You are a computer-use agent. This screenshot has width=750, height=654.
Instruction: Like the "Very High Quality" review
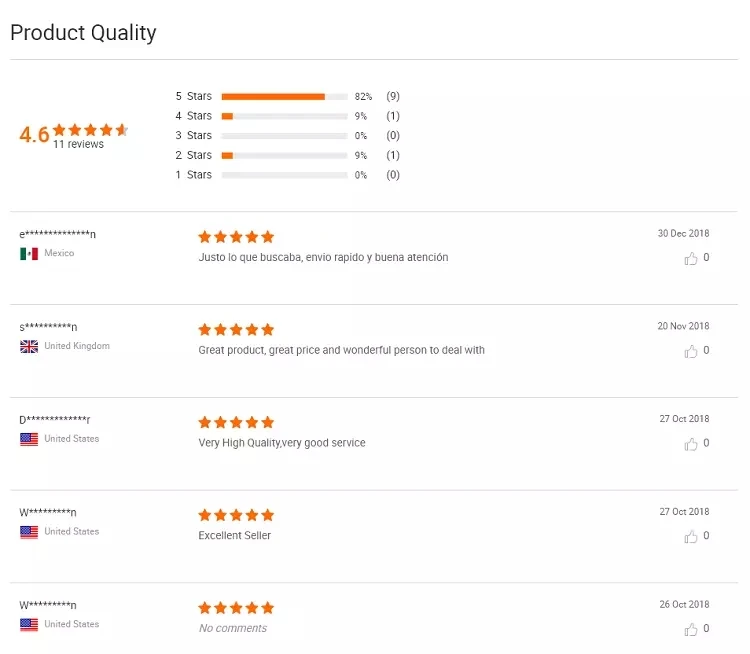[691, 444]
